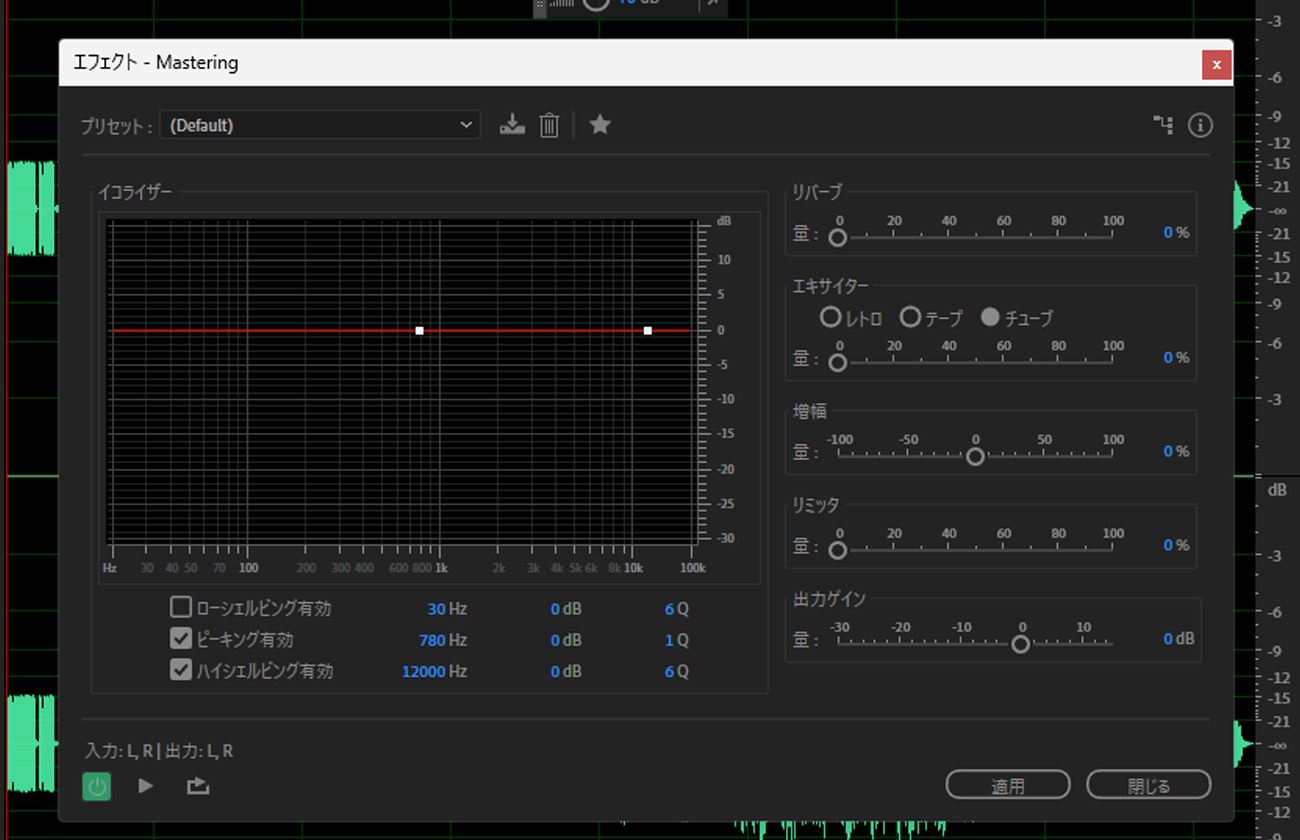This screenshot has width=1300, height=840.
Task: Click the リバーブ amount slider handle
Action: pyautogui.click(x=838, y=238)
